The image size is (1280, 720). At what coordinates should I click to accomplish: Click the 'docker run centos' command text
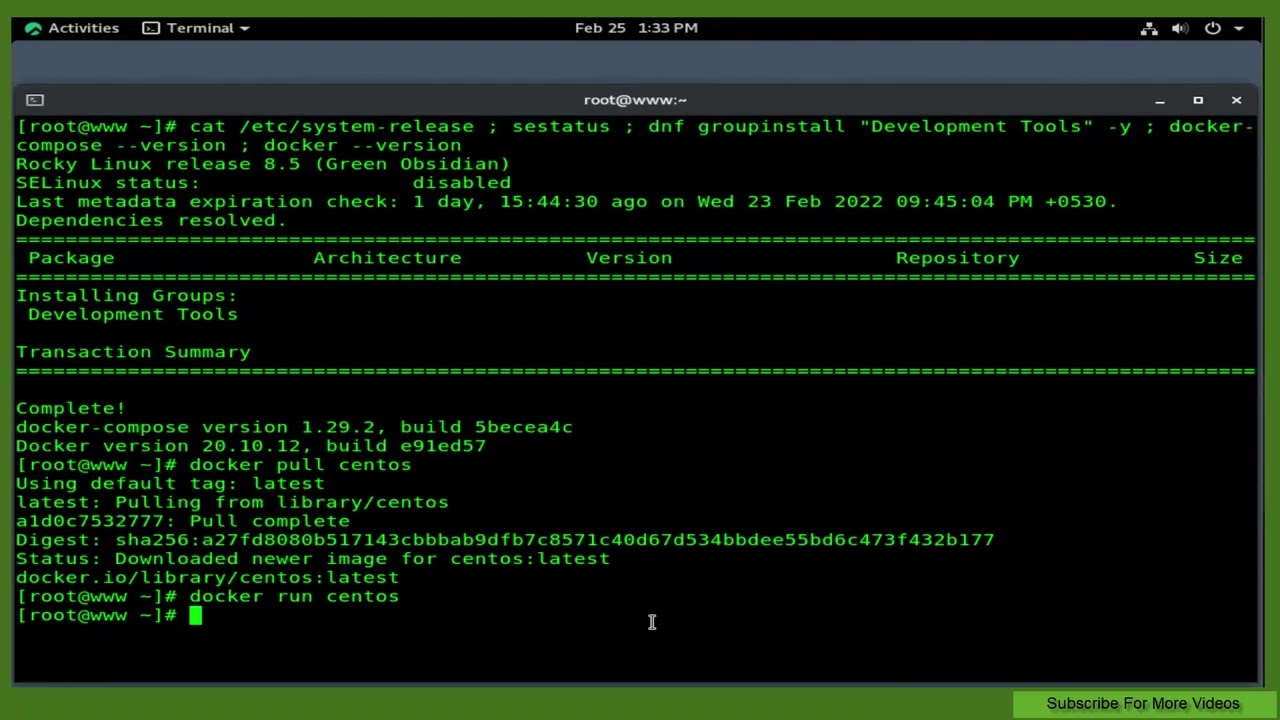(x=294, y=597)
